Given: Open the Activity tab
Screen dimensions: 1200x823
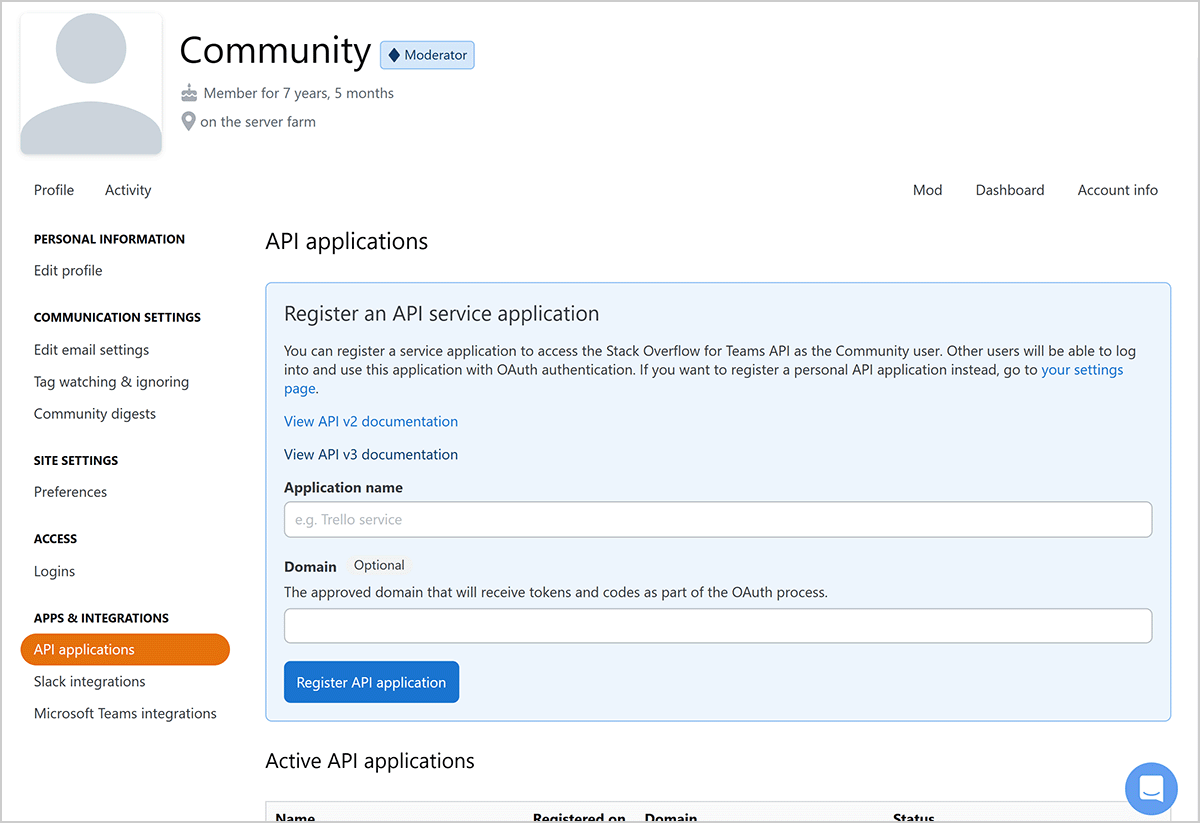Looking at the screenshot, I should click(128, 190).
